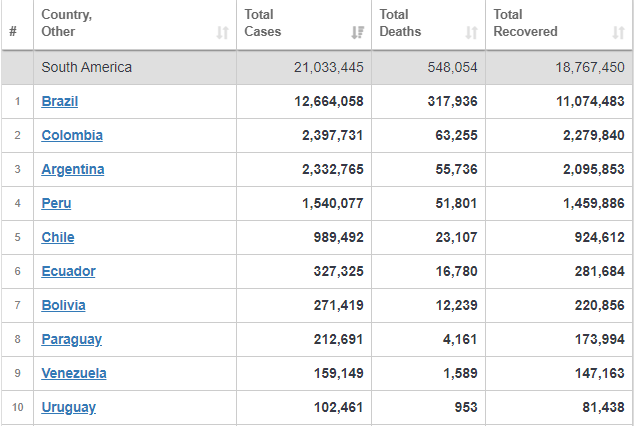Open the Brazil country link
This screenshot has width=635, height=426.
point(60,101)
